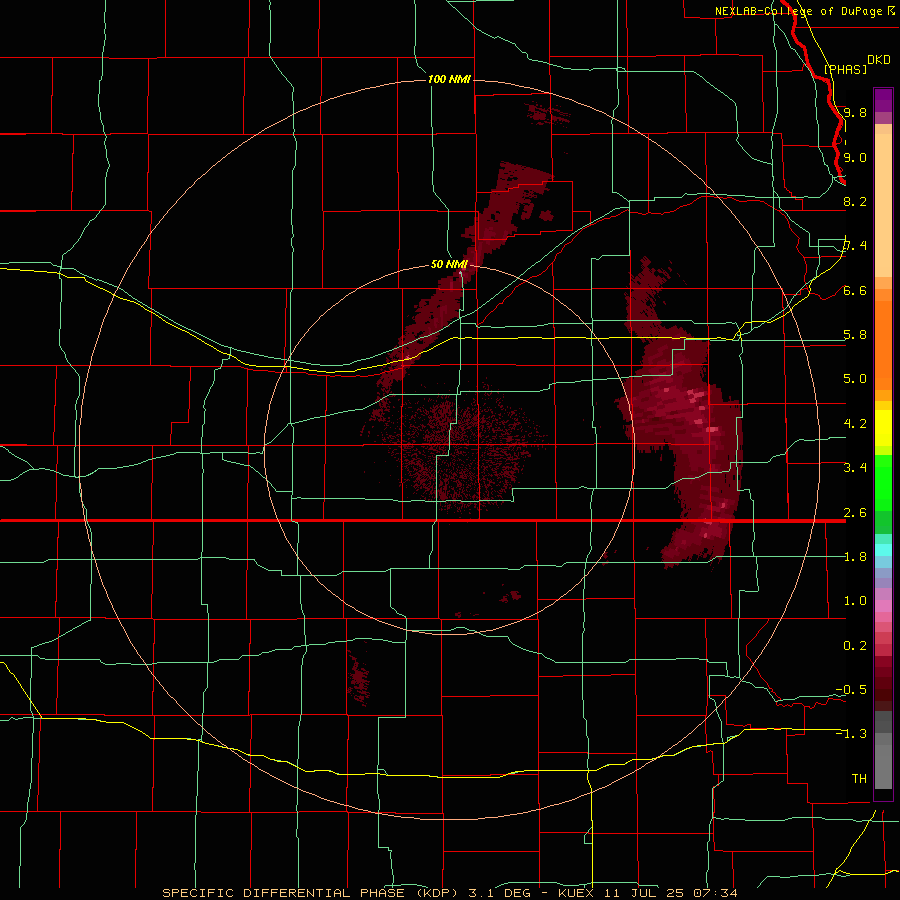This screenshot has height=900, width=900.
Task: Pick the bright green section of the color bar
Action: click(883, 483)
